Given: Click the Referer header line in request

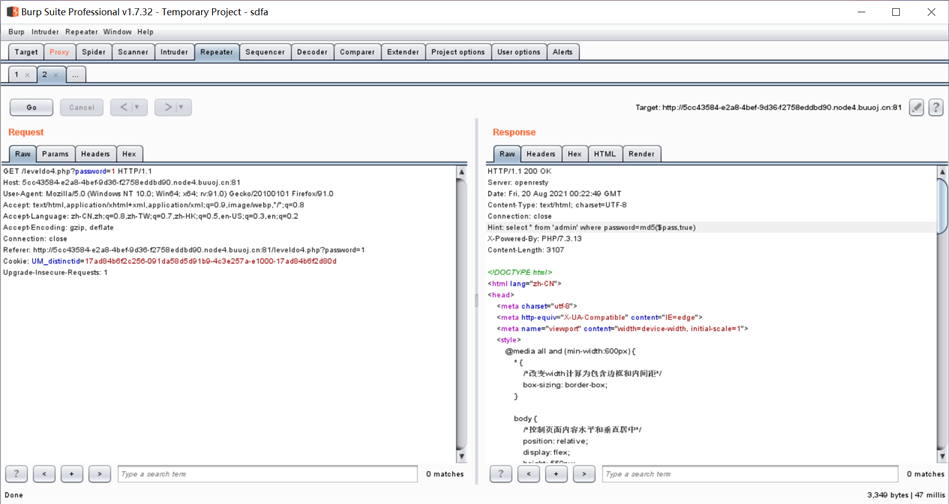Looking at the screenshot, I should click(184, 250).
